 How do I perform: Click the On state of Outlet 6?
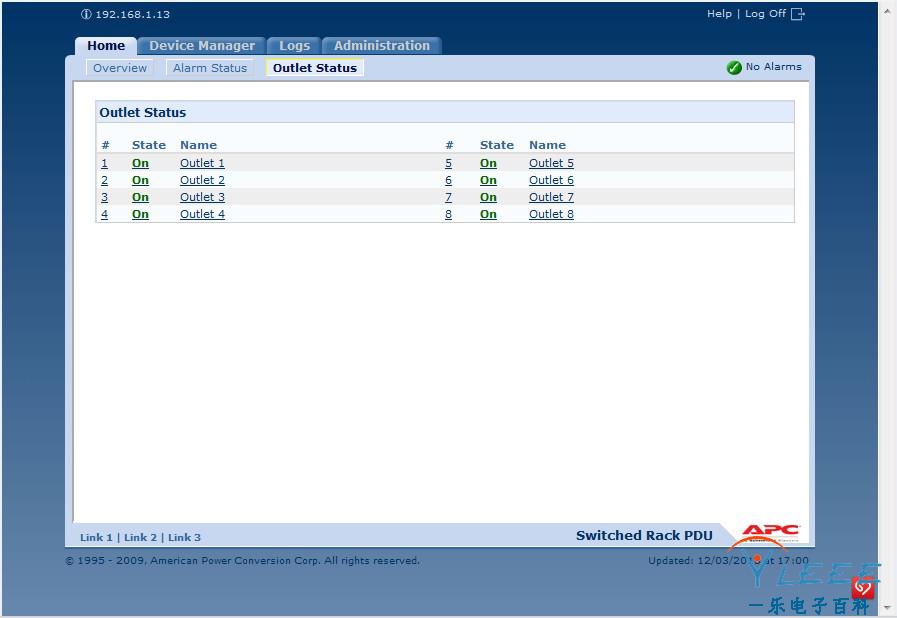point(488,180)
